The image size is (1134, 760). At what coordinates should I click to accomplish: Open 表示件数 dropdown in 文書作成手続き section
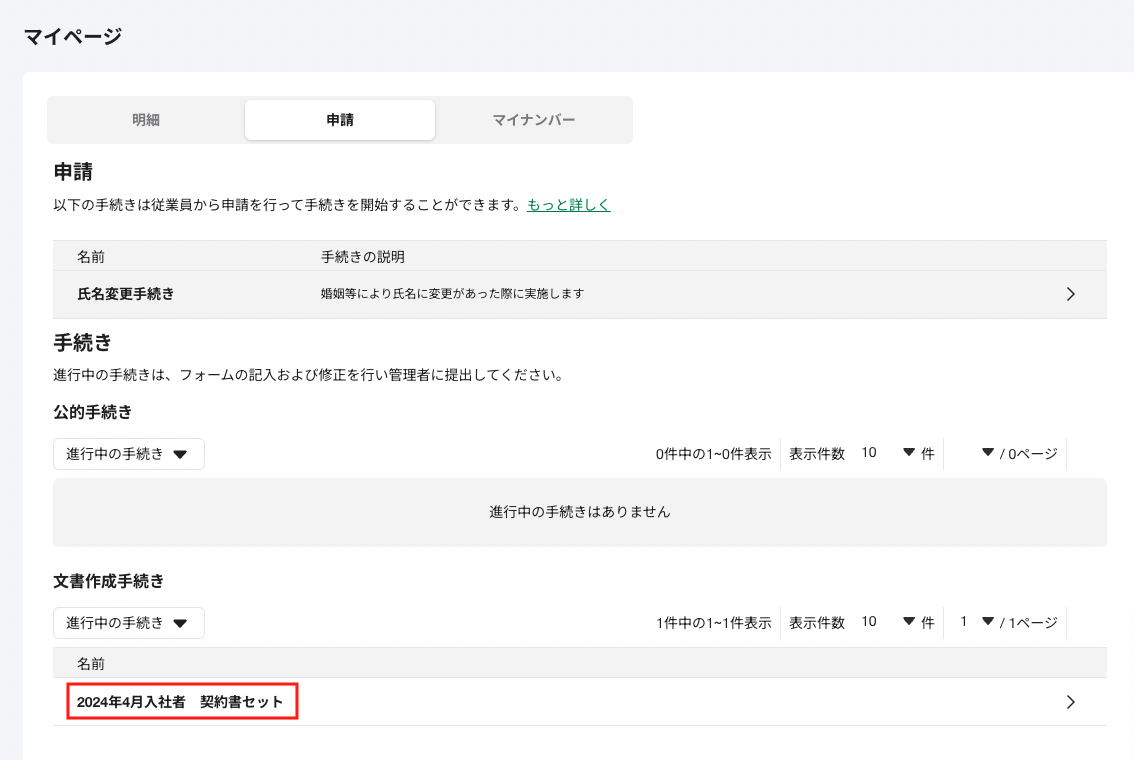coord(886,622)
